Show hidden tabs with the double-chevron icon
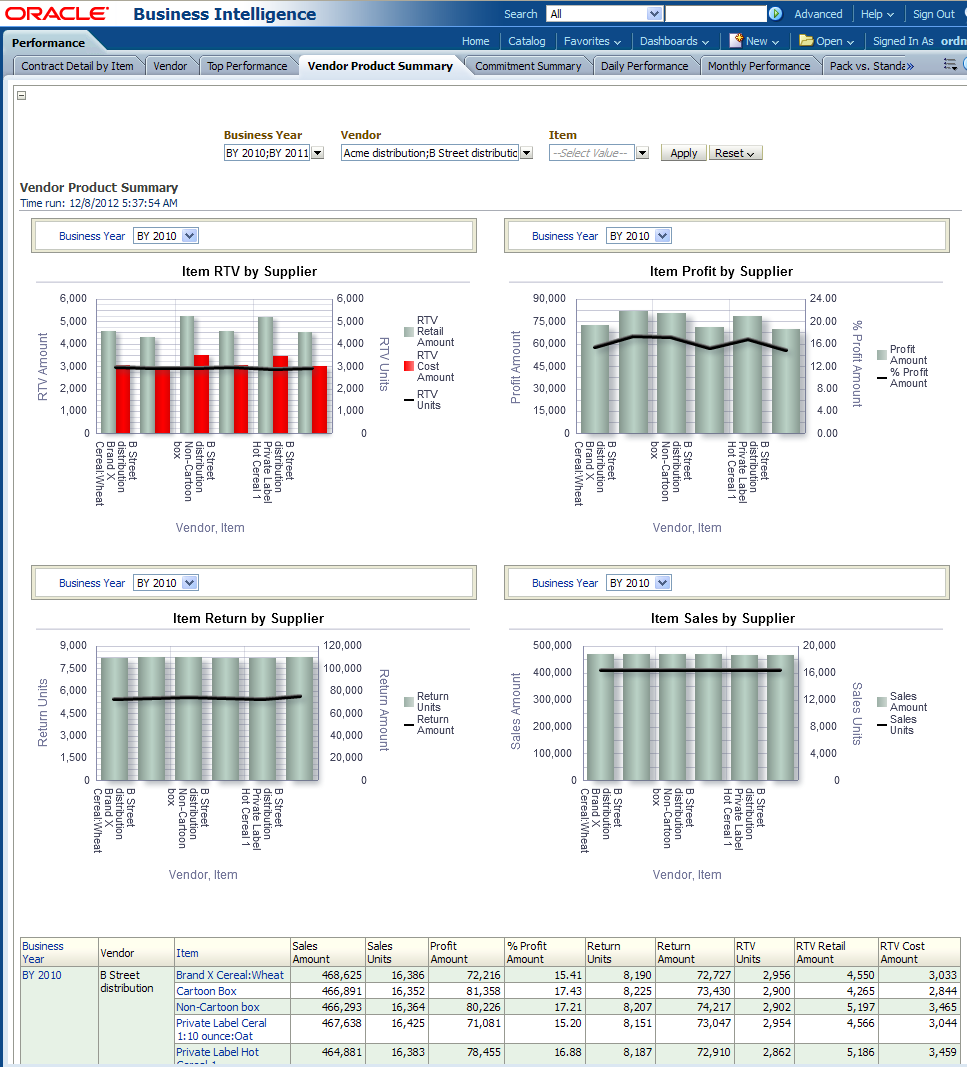The height and width of the screenshot is (1067, 967). [909, 66]
